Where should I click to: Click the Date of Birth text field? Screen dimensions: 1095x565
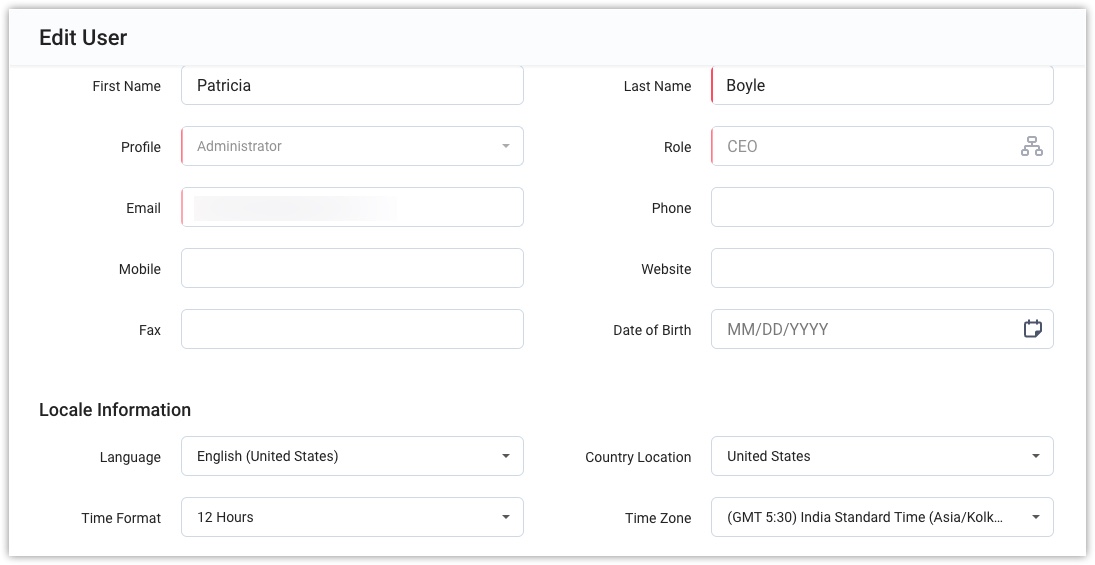click(860, 329)
